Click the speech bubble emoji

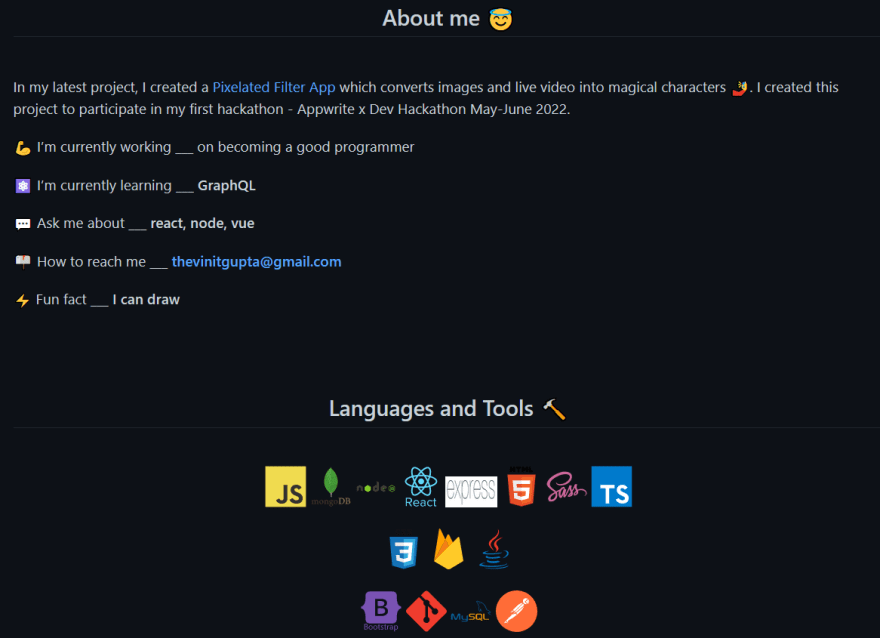click(x=22, y=224)
